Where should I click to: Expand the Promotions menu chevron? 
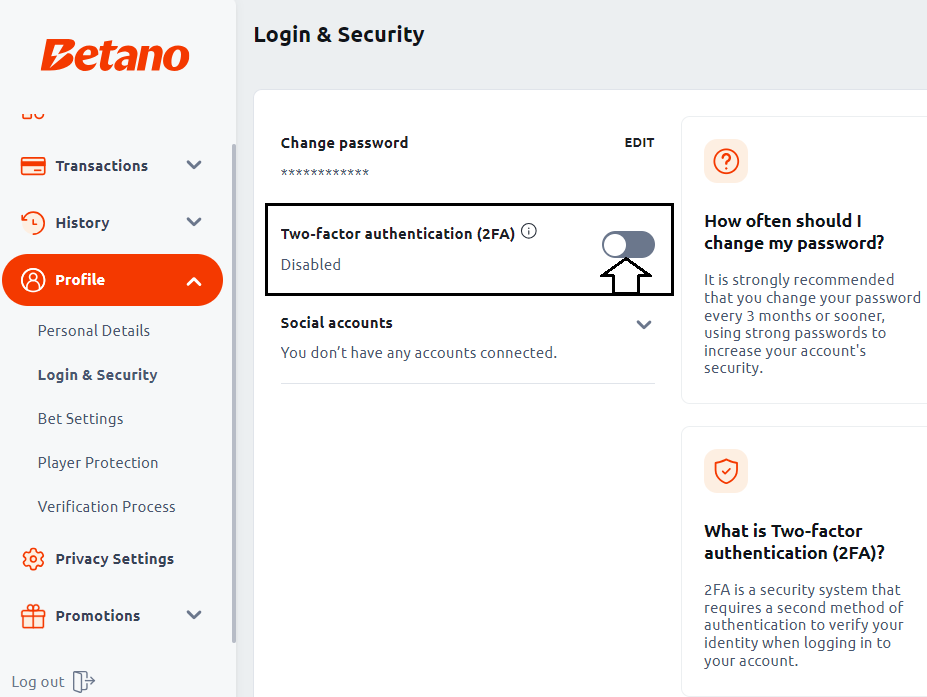(x=194, y=615)
